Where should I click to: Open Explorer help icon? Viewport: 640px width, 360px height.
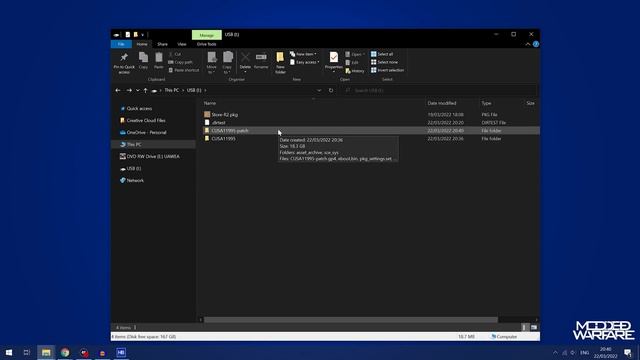click(536, 44)
